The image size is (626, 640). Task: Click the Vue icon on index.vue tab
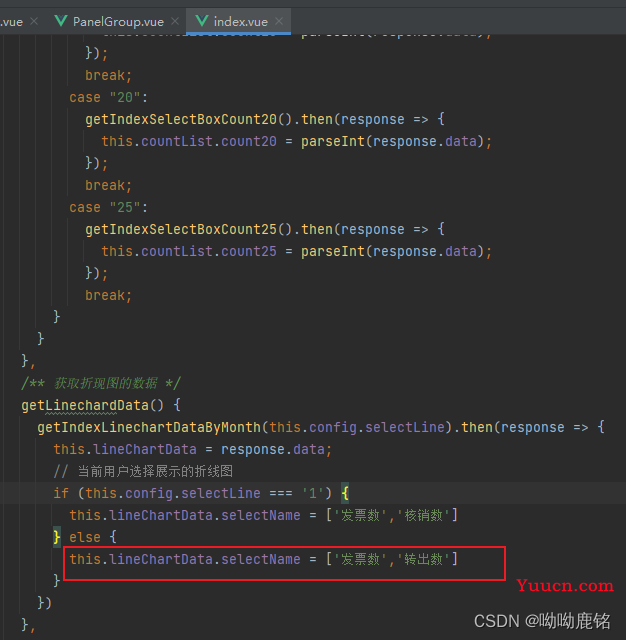click(202, 21)
